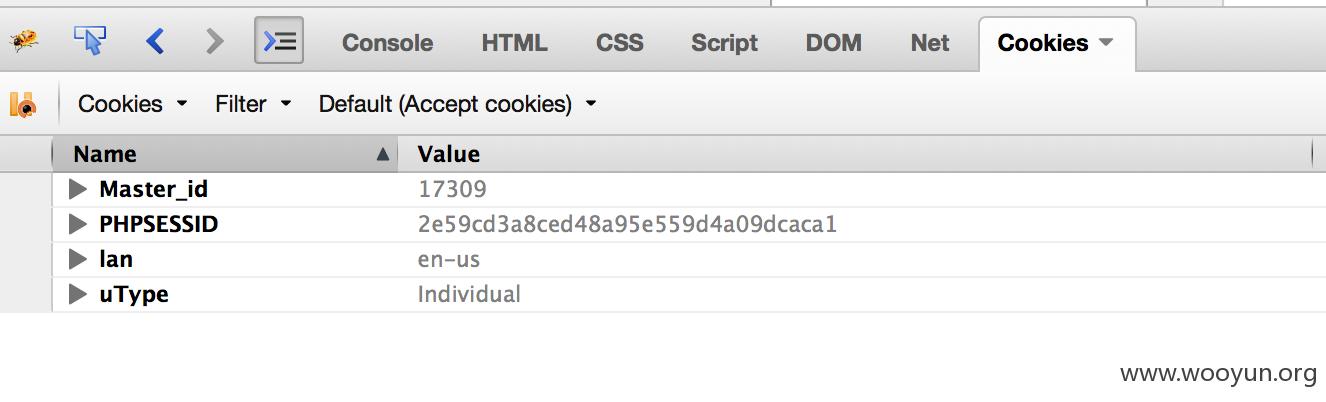Switch to the Script tab

point(724,43)
